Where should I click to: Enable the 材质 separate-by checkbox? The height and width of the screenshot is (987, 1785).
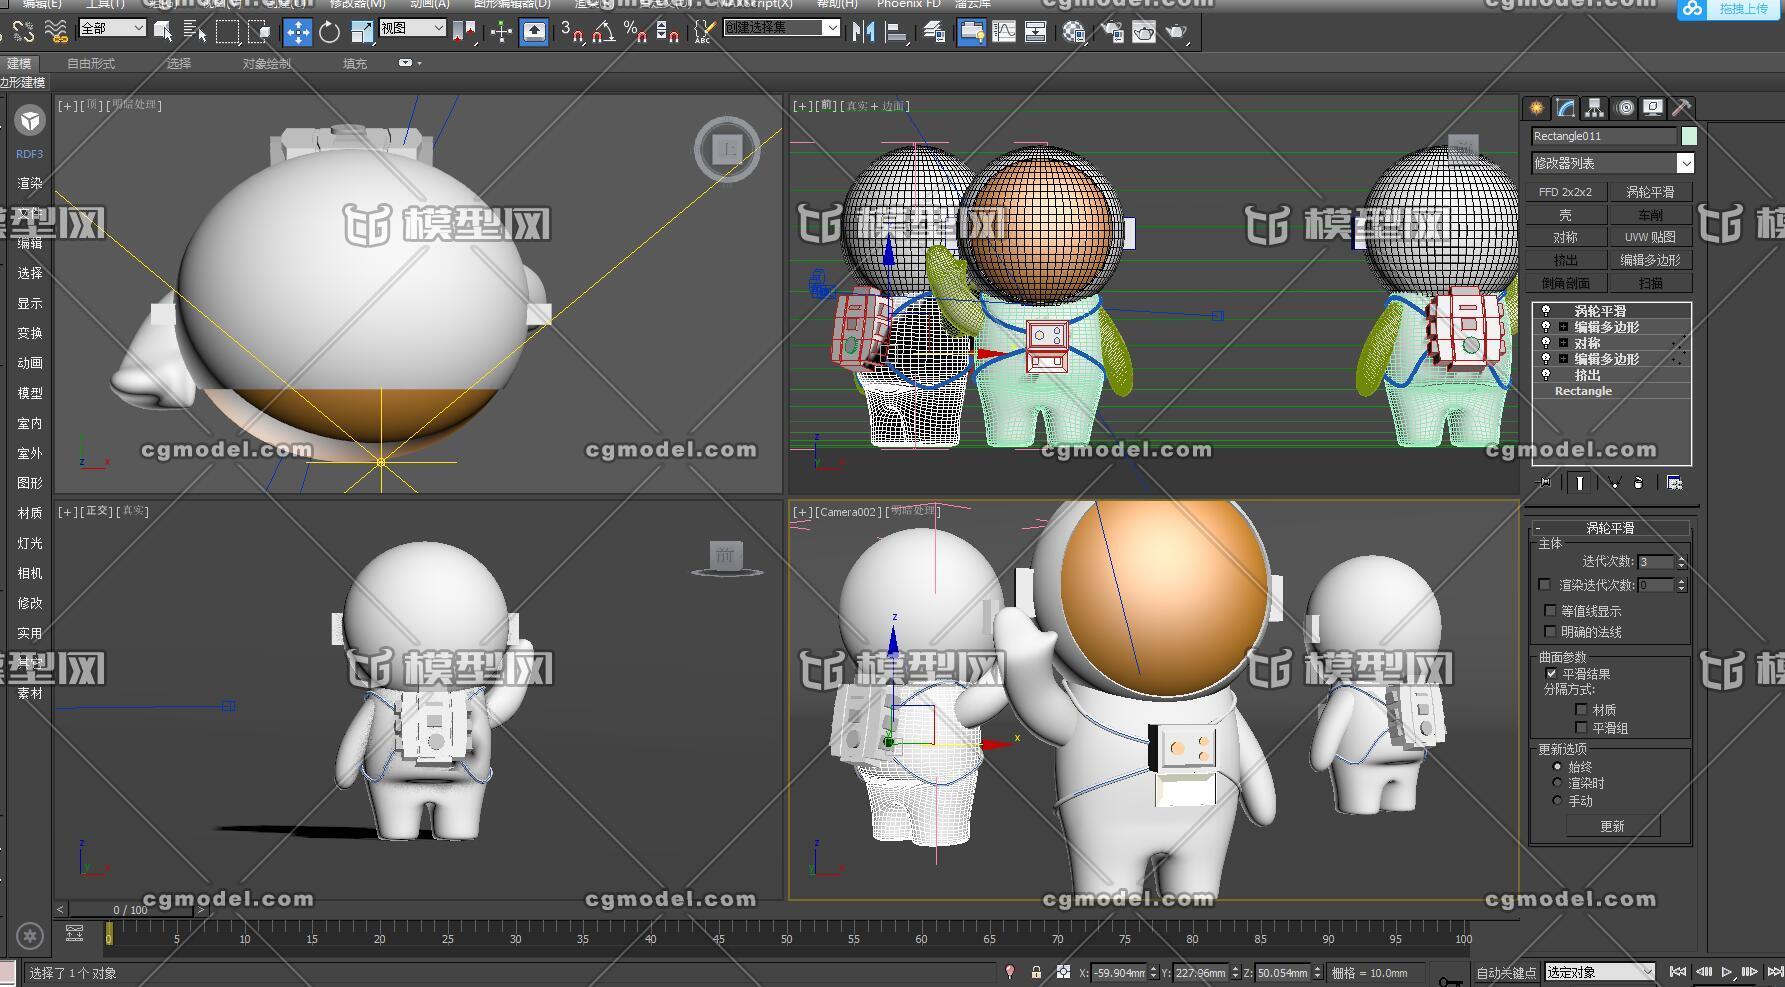tap(1581, 709)
